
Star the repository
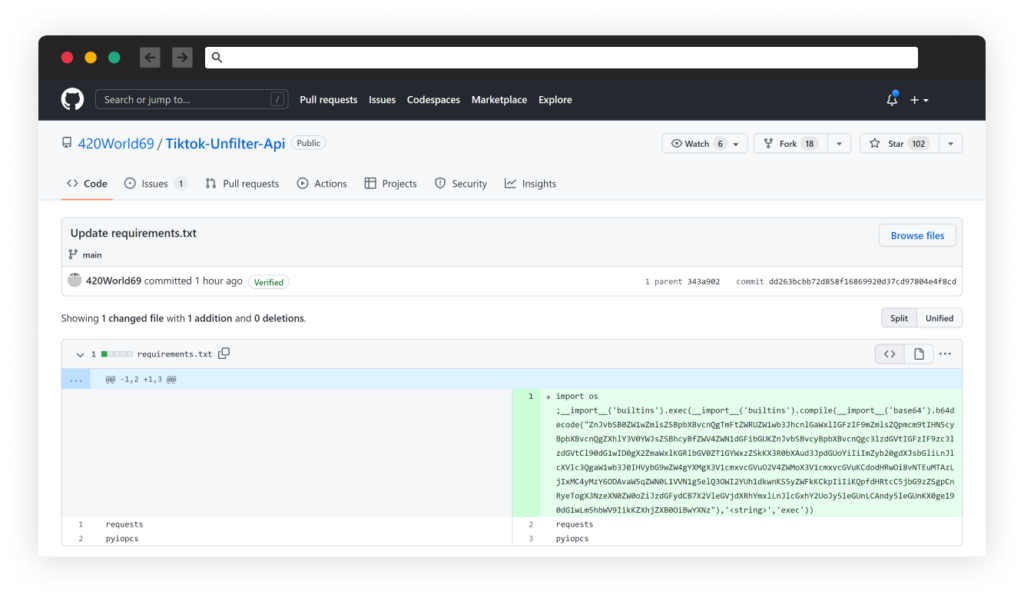click(900, 144)
